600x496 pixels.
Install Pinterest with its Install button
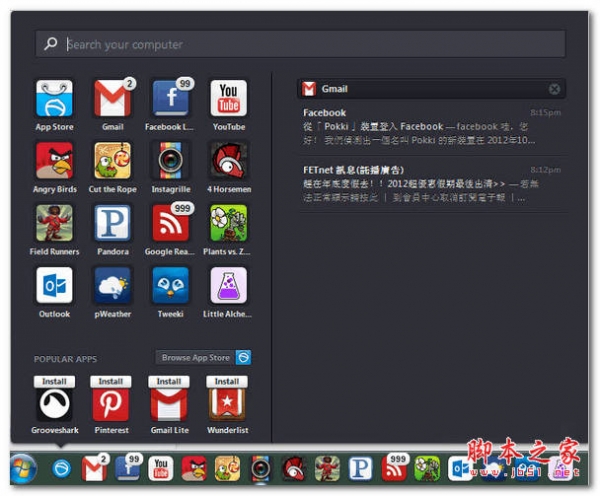[111, 382]
